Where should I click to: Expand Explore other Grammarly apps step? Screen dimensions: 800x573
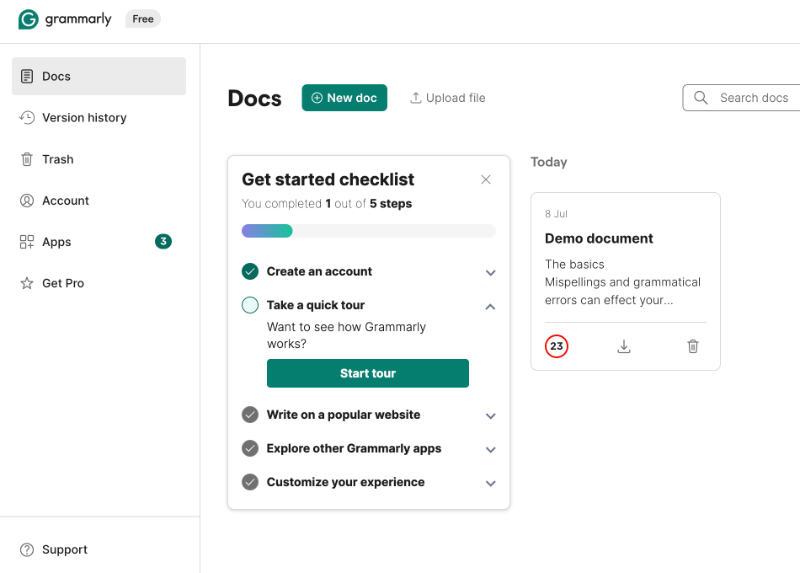(x=490, y=450)
